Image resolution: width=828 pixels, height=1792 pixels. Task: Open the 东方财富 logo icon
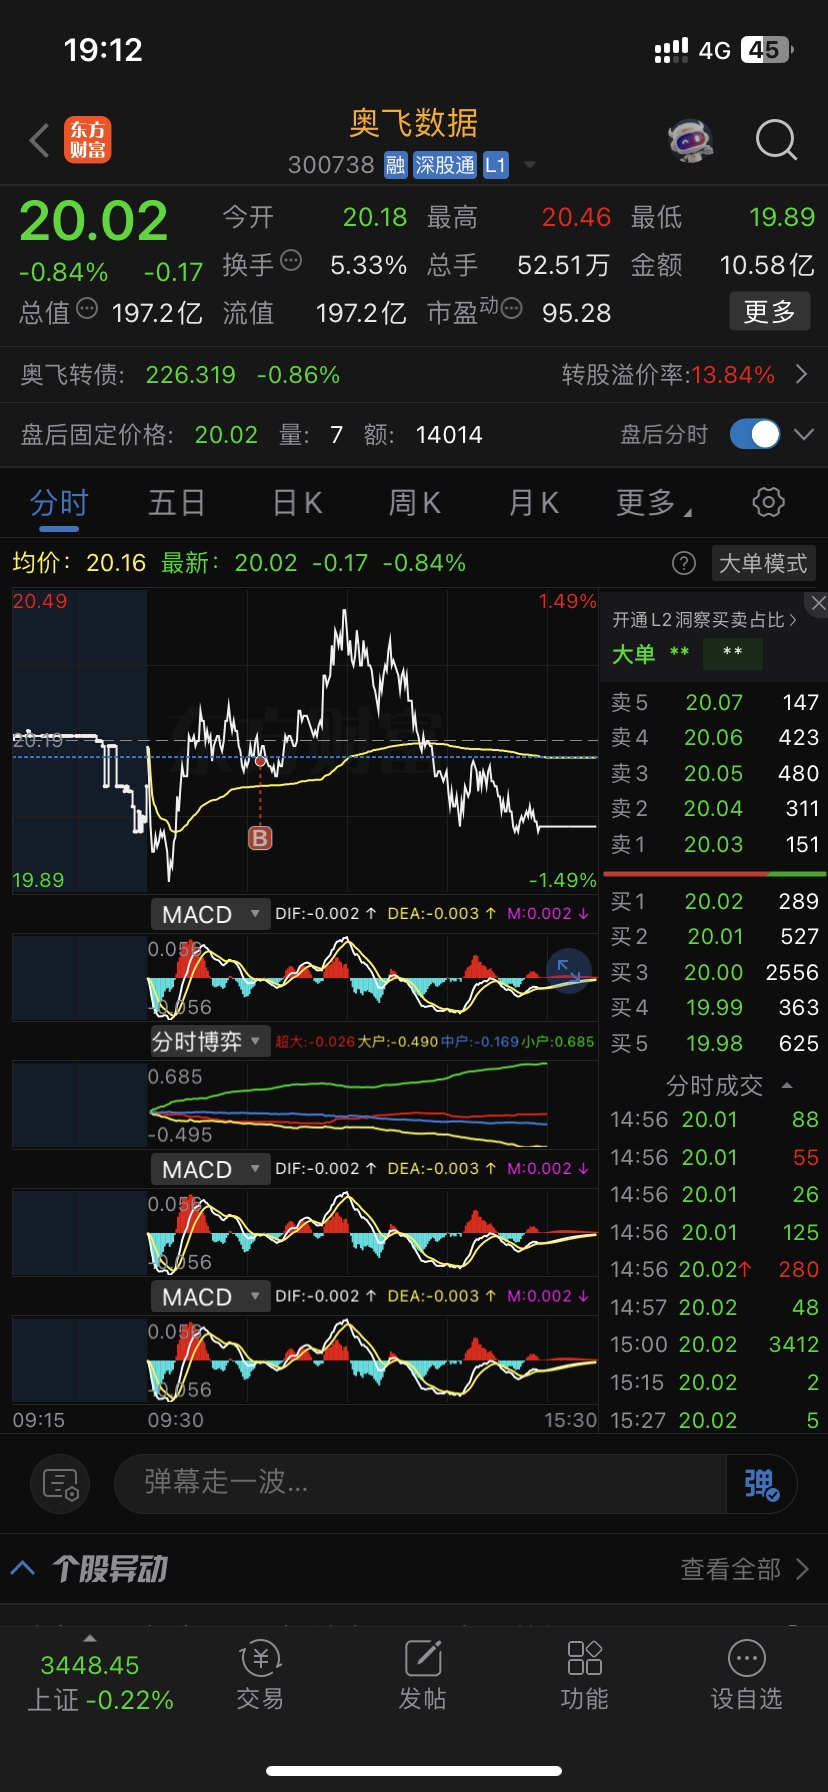88,140
